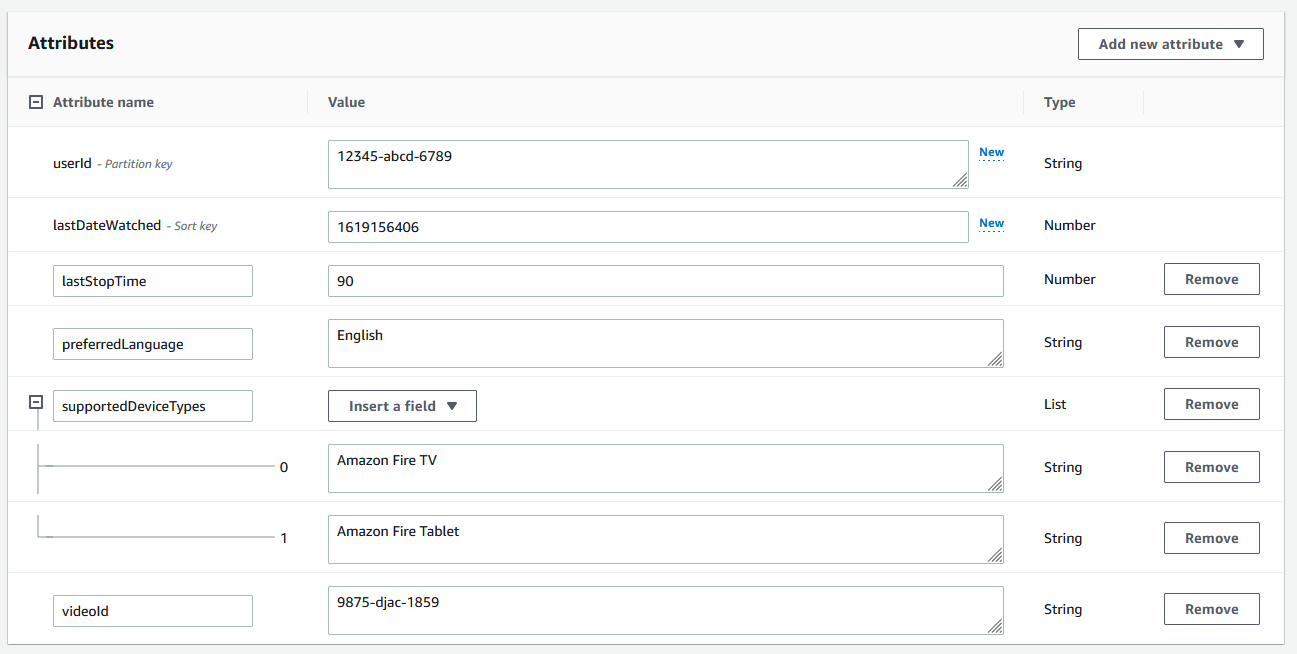Collapse all attributes using the header minus icon

click(x=36, y=101)
